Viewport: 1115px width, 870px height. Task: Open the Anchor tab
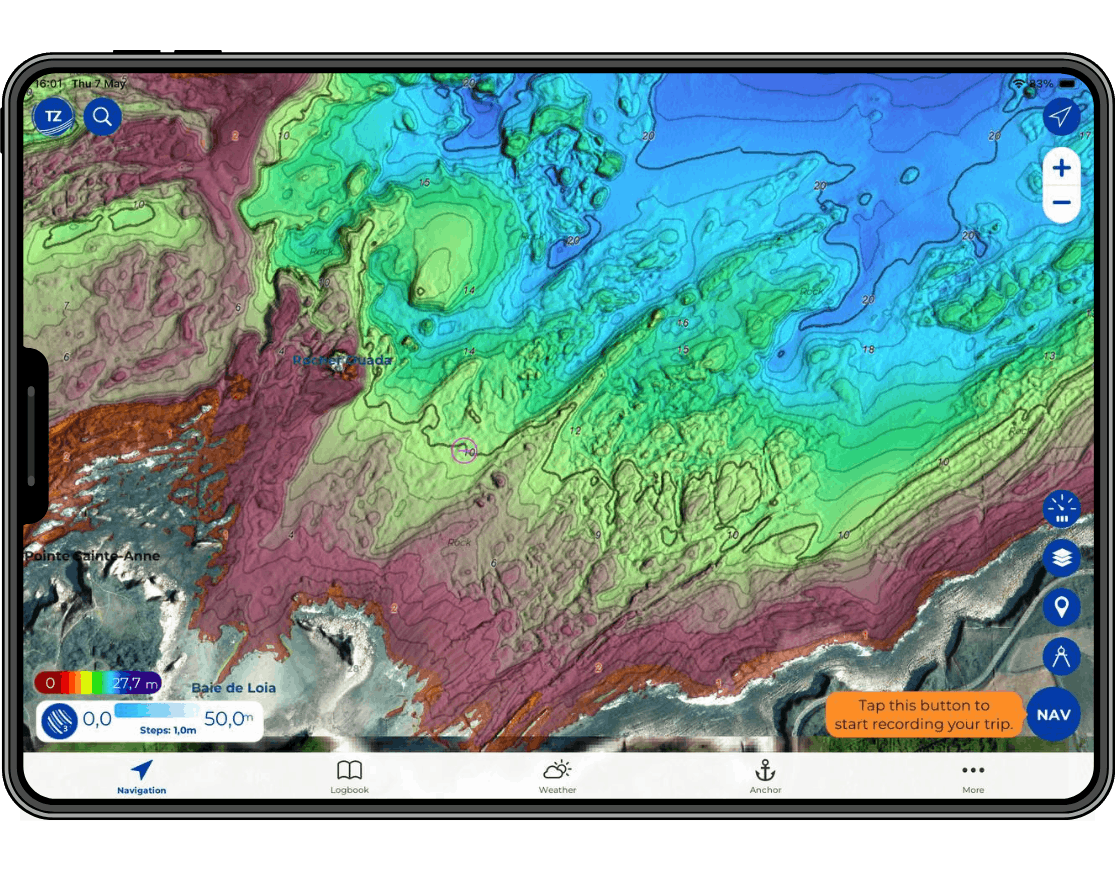point(765,777)
